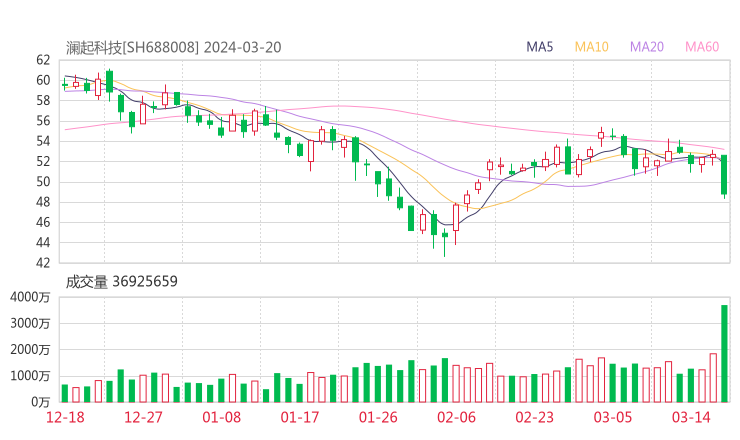The height and width of the screenshot is (440, 740).
Task: Click the 42 price axis label
Action: pyautogui.click(x=43, y=262)
